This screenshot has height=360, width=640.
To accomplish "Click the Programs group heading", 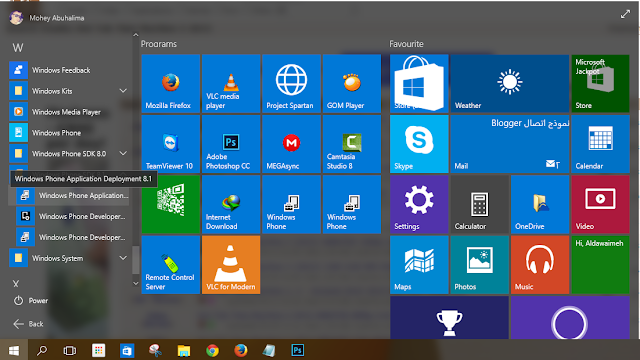I will 159,44.
